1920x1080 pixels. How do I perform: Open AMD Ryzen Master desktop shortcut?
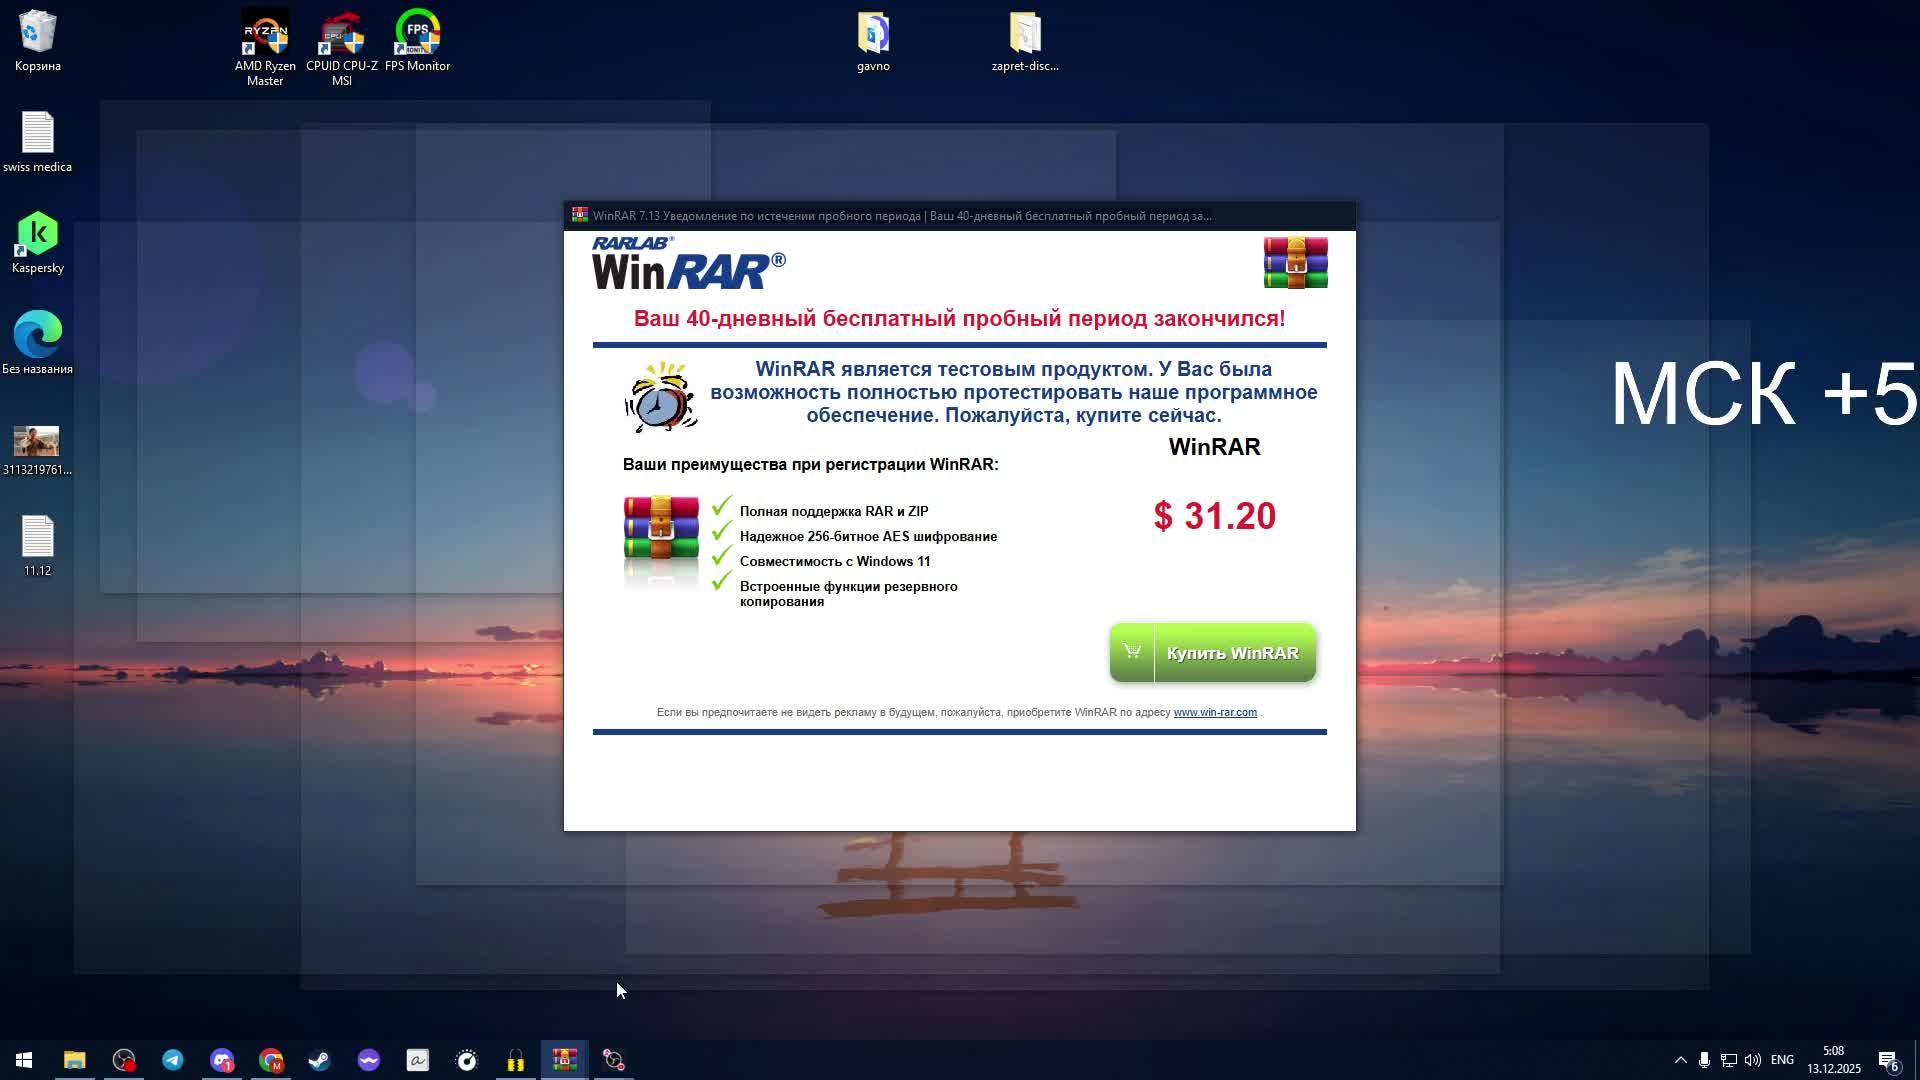265,35
